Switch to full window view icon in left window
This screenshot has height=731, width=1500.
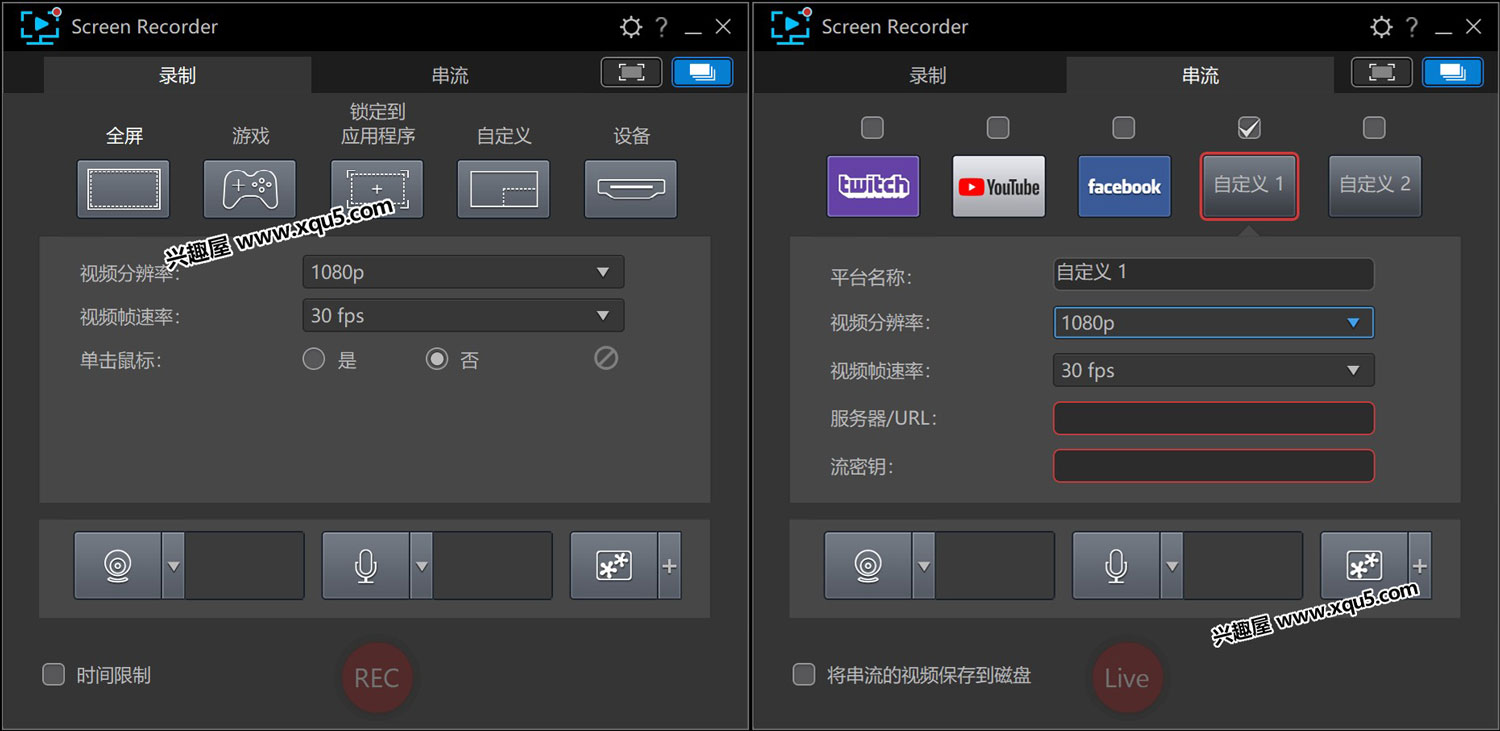coord(703,72)
